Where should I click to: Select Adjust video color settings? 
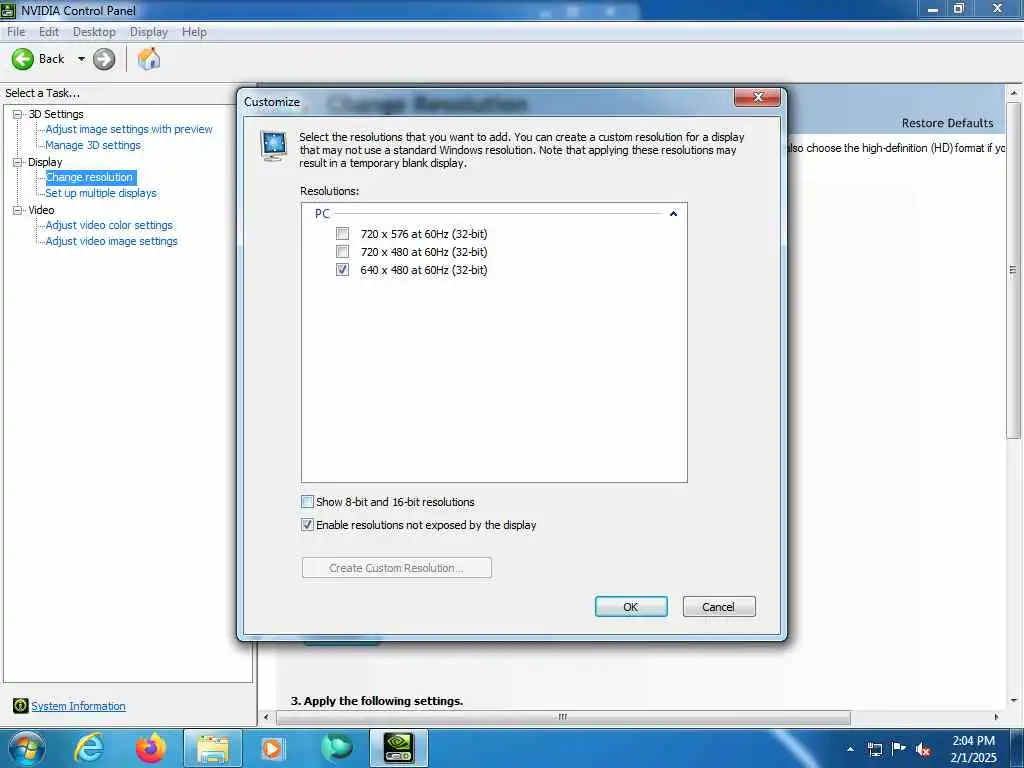[x=109, y=225]
